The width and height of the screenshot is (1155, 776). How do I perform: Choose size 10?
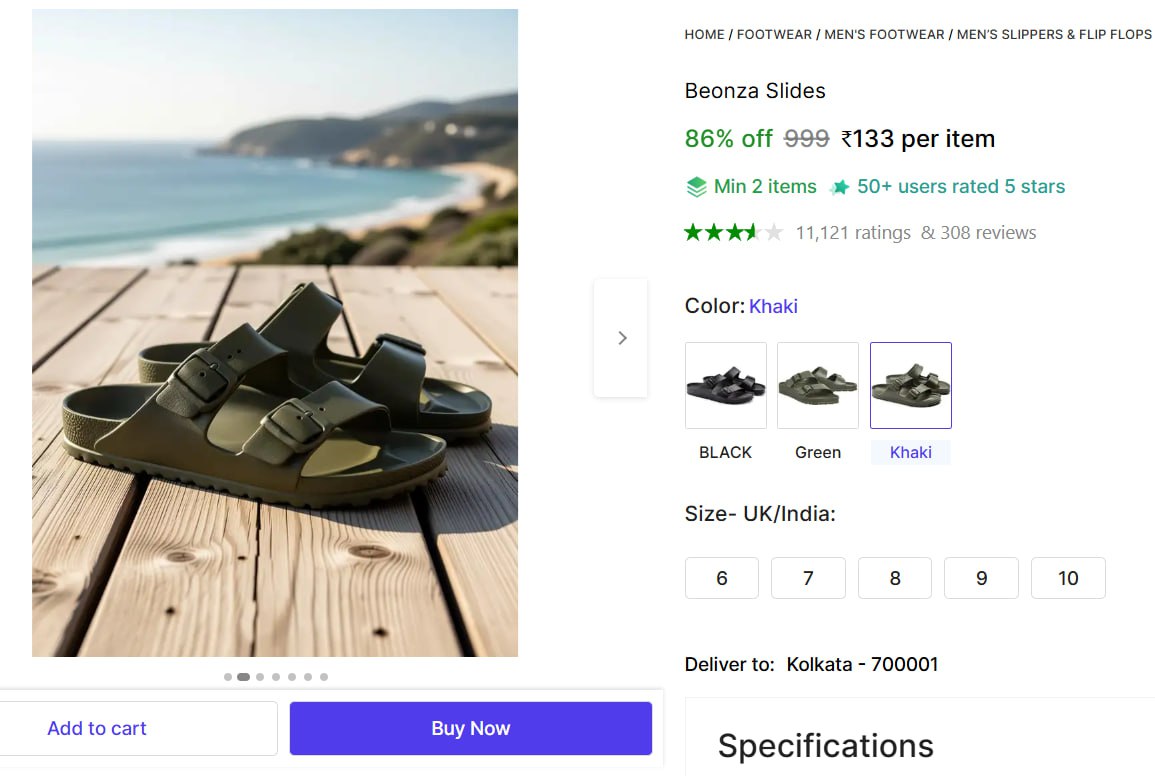[x=1068, y=578]
